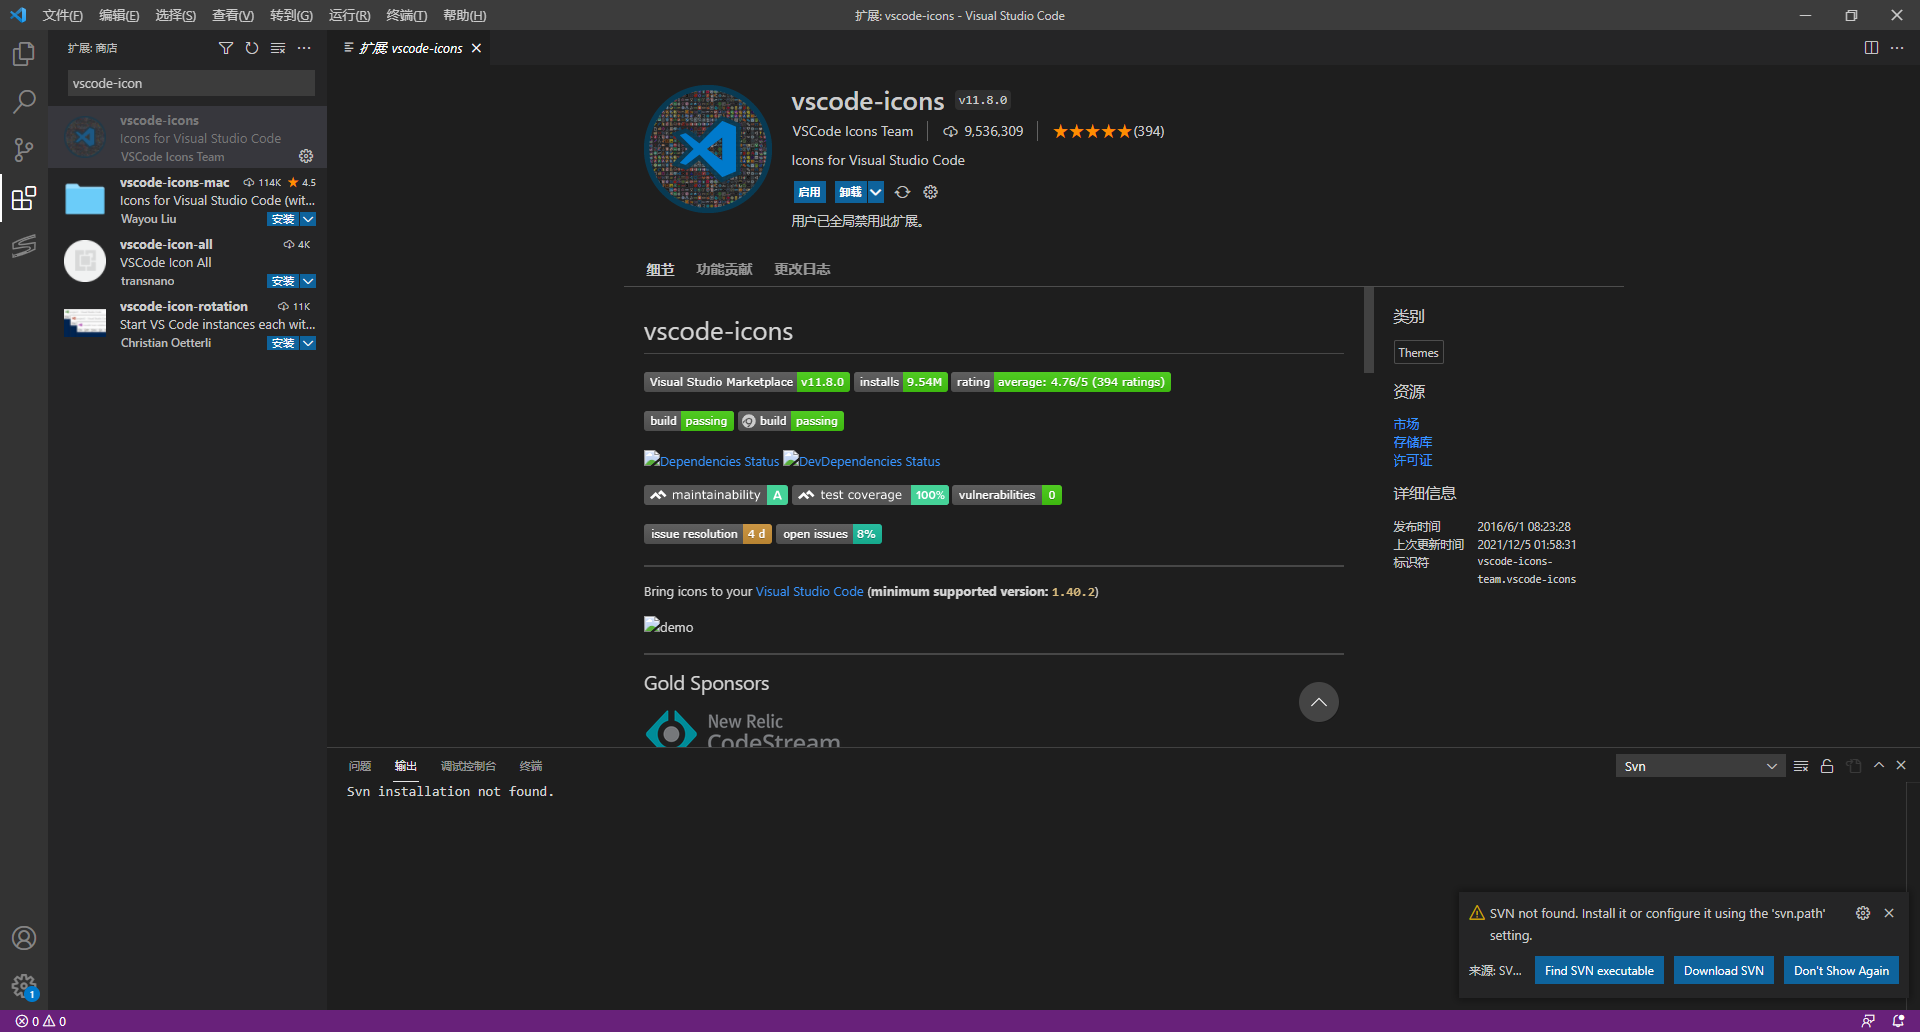Click the sync icon next to uninstall

tap(903, 192)
